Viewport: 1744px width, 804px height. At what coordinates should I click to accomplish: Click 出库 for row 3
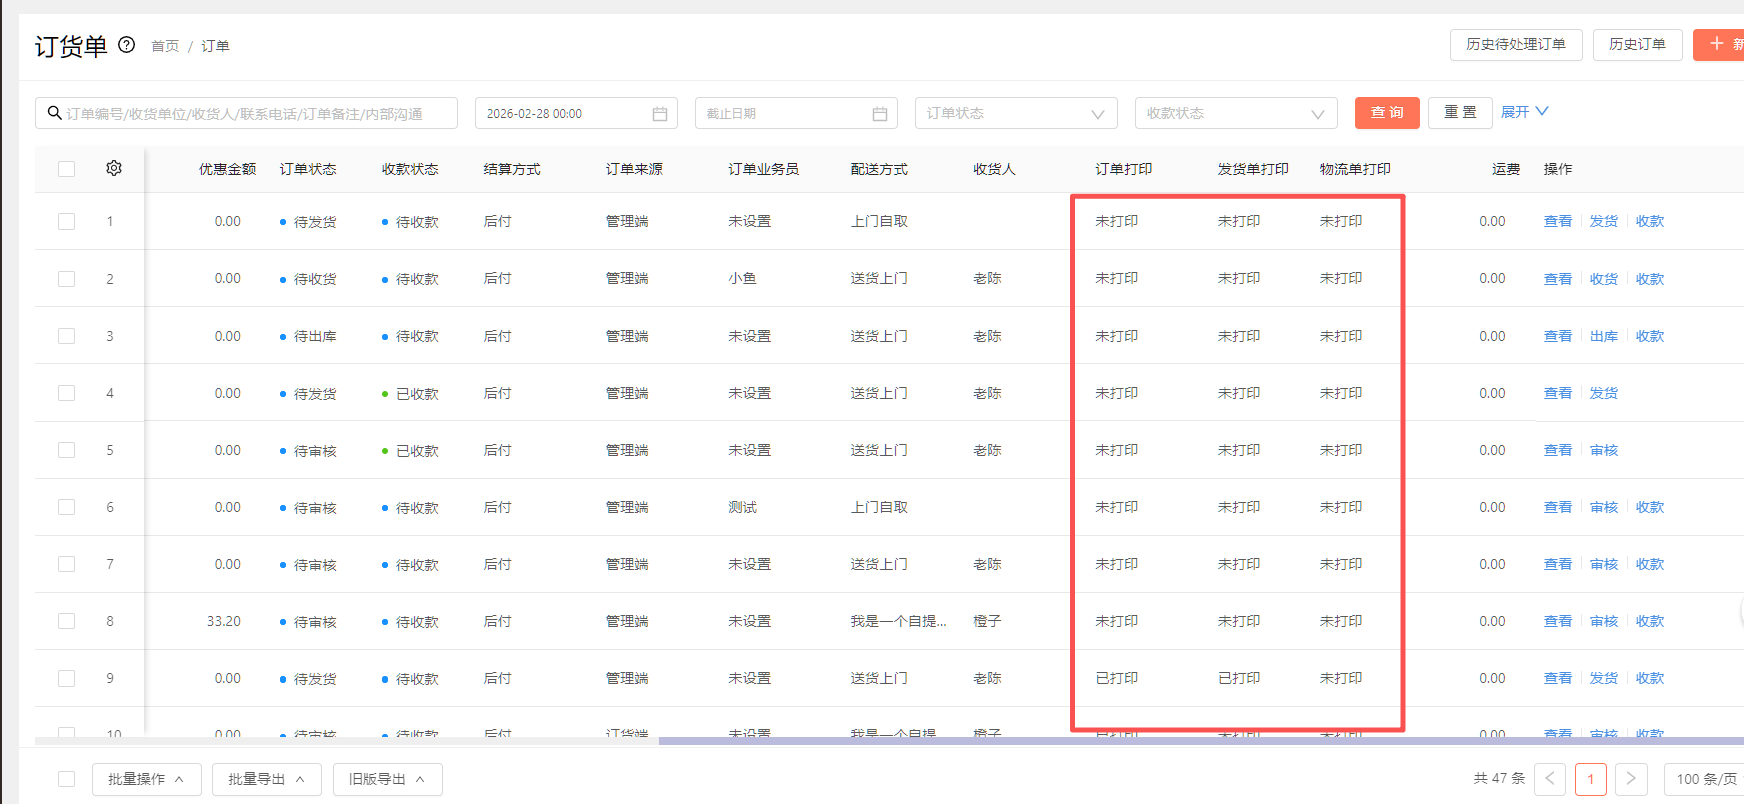[1604, 336]
